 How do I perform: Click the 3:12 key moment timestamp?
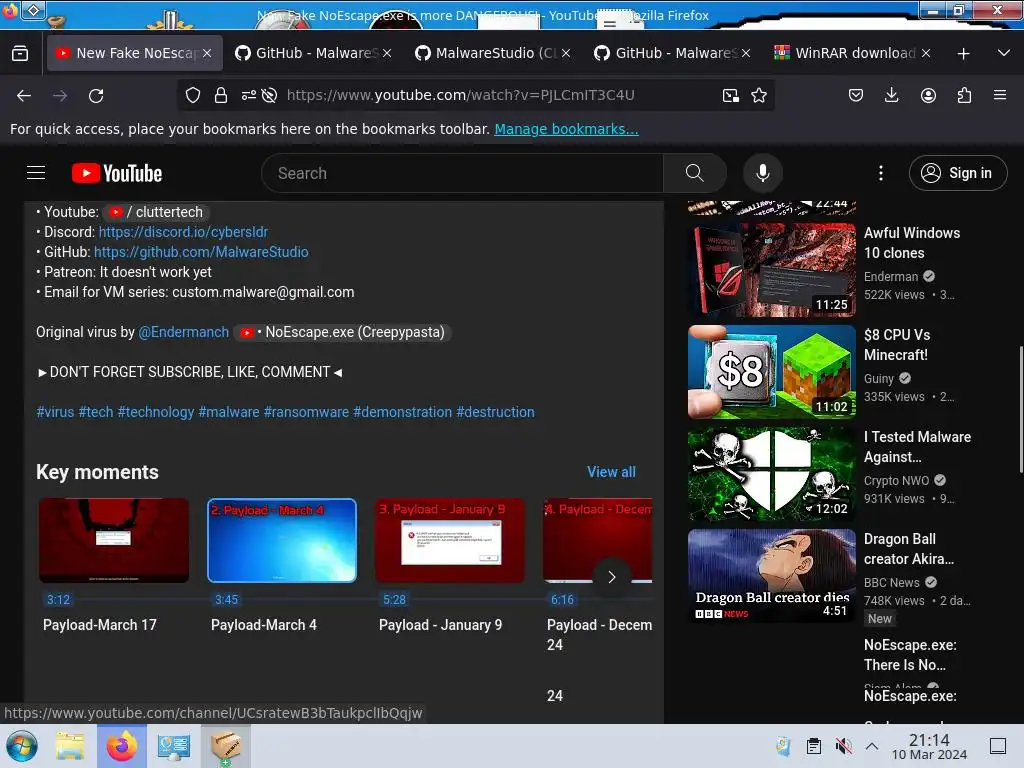click(58, 600)
